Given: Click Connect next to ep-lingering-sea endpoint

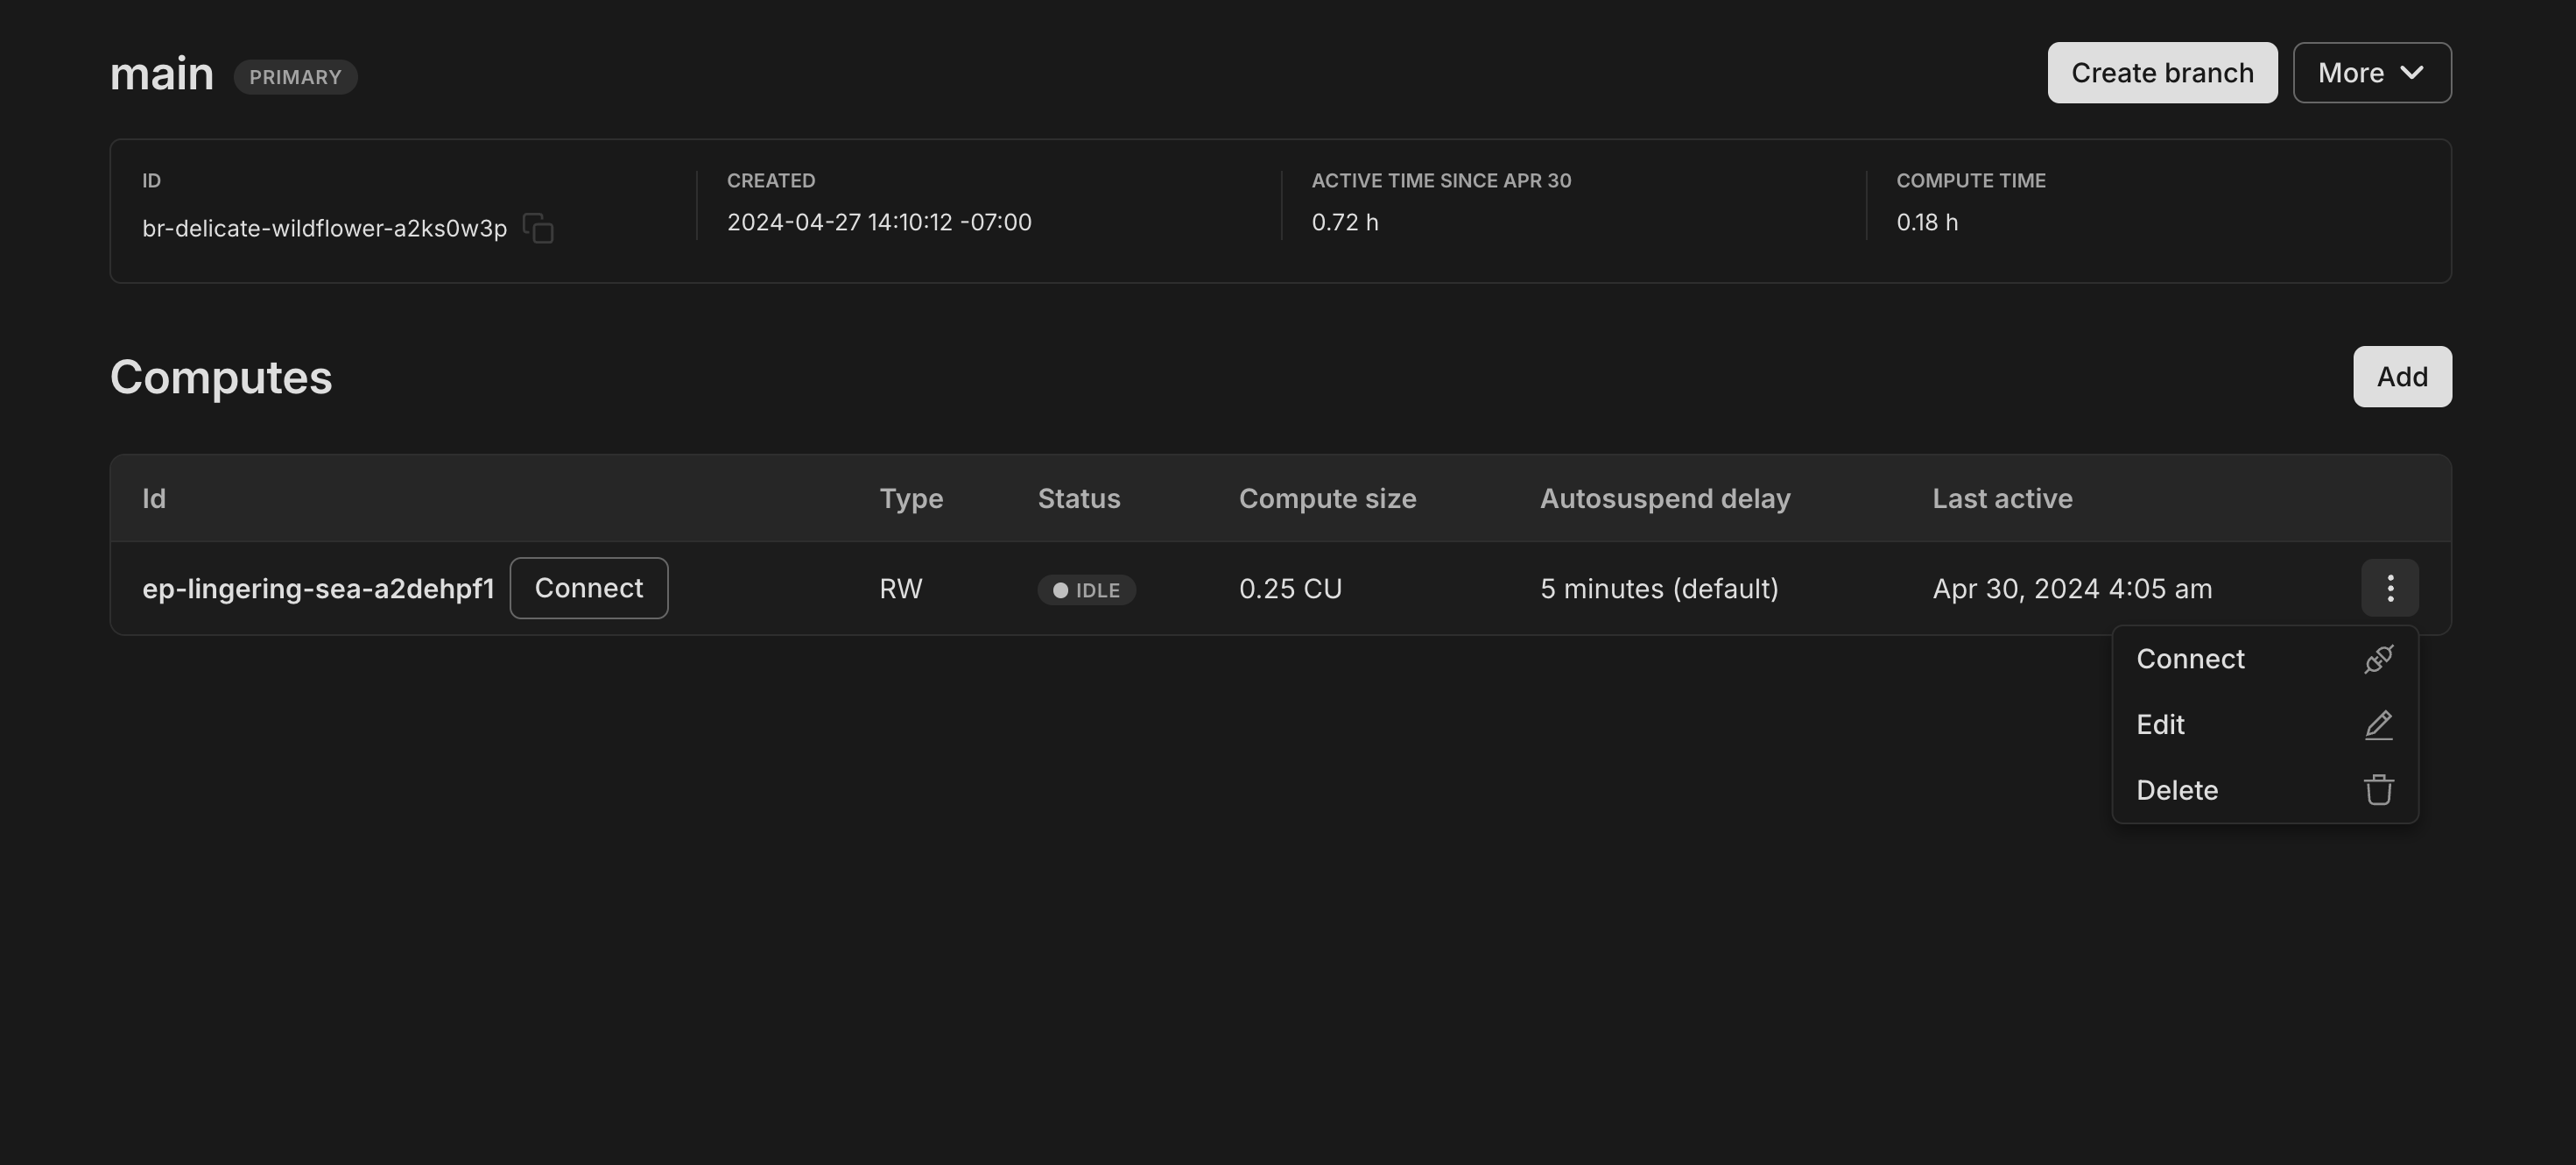Looking at the screenshot, I should point(588,588).
